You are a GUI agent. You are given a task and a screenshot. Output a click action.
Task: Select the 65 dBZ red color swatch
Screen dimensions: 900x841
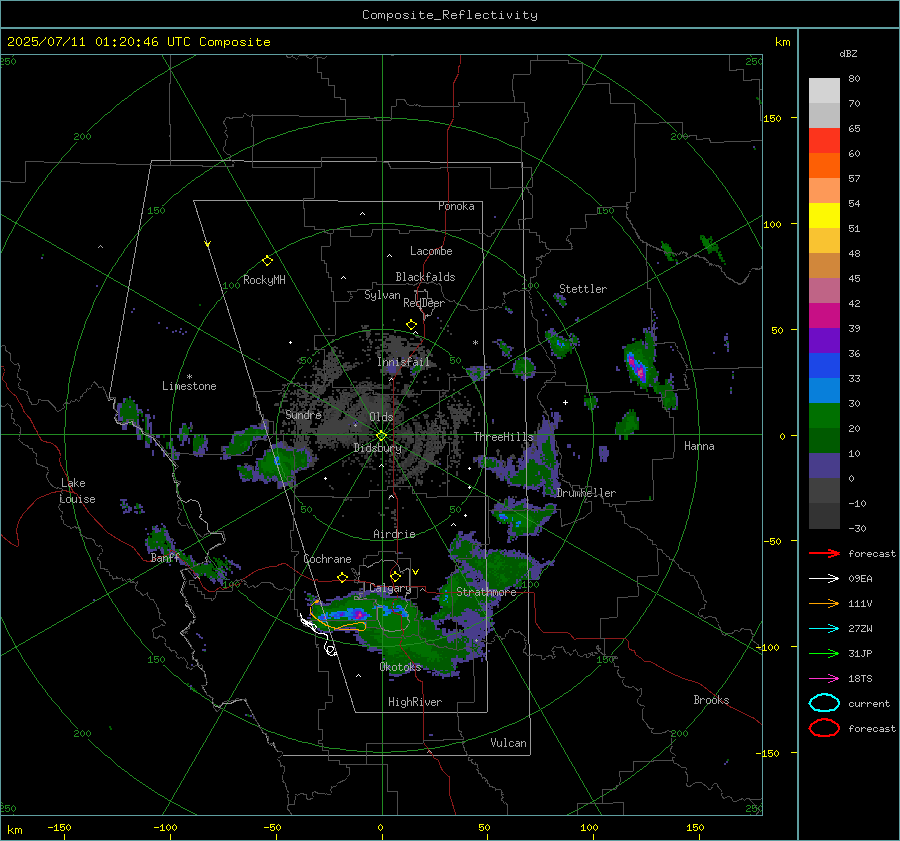[824, 140]
